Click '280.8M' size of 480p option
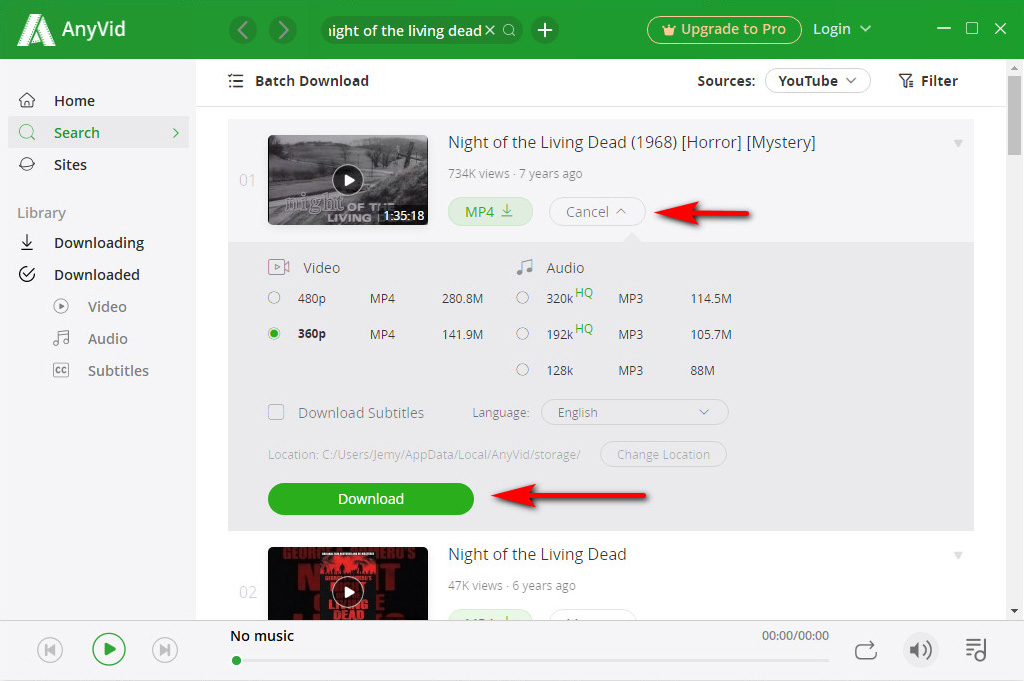Screen dimensions: 1024x681 coord(462,298)
